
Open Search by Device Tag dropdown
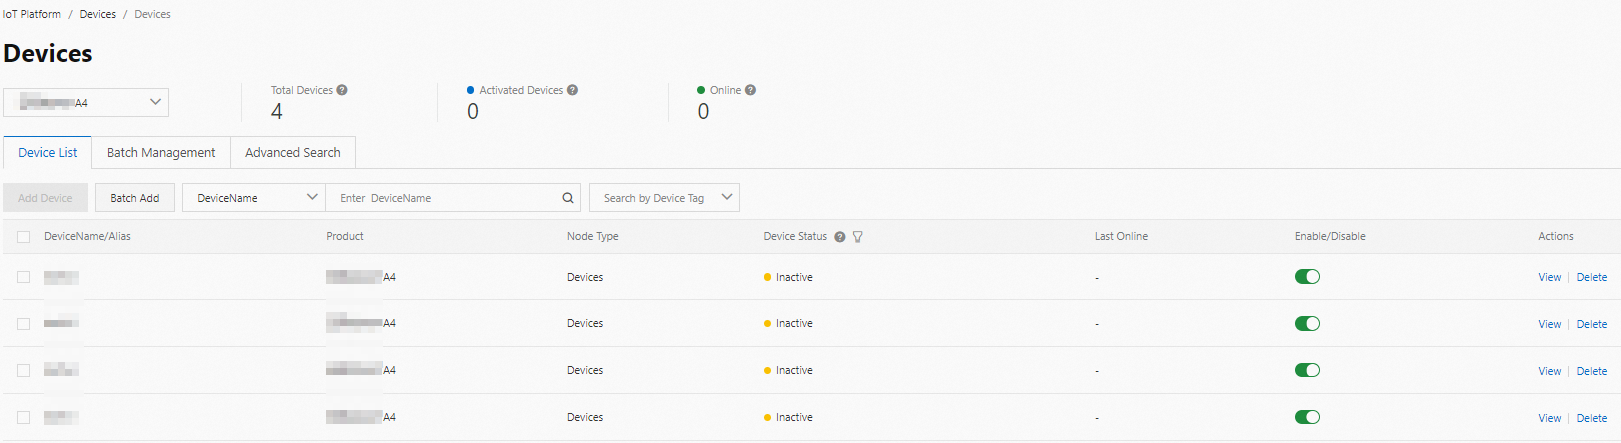(x=664, y=198)
